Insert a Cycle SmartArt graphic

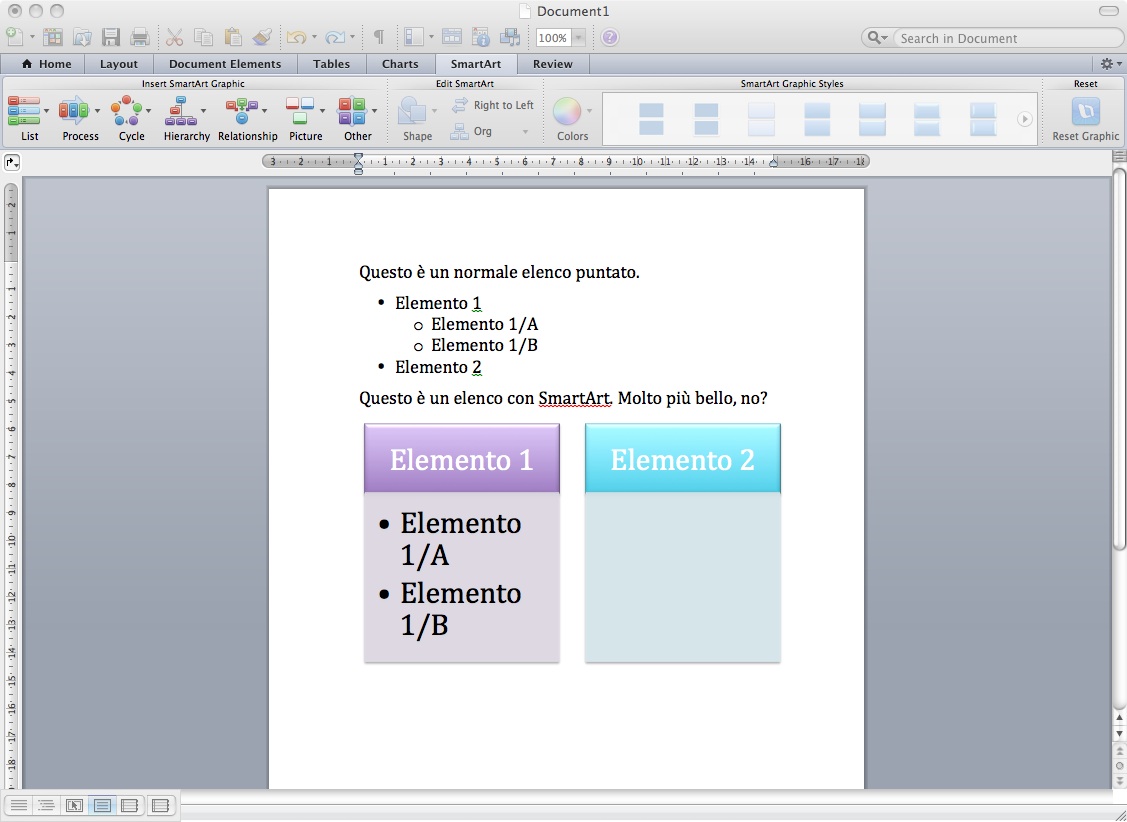(132, 119)
